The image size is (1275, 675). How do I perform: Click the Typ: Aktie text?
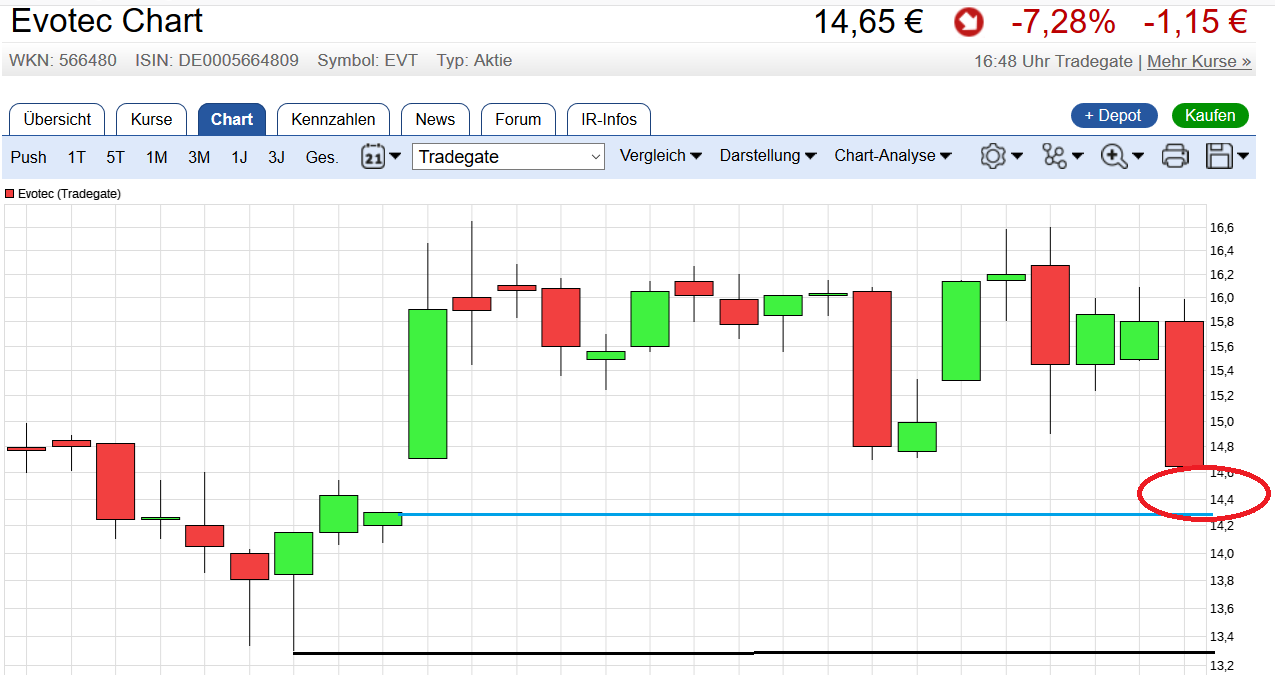click(474, 60)
